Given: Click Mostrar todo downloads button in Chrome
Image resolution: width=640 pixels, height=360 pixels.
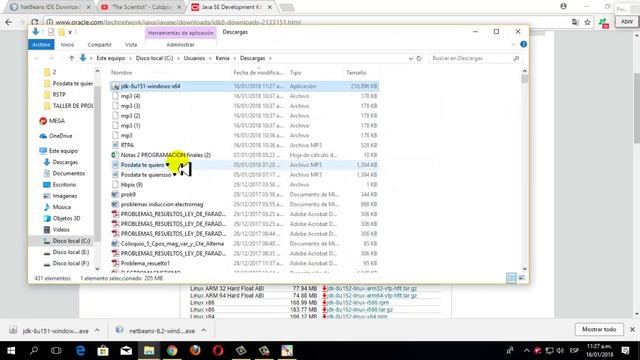Looking at the screenshot, I should coord(599,329).
